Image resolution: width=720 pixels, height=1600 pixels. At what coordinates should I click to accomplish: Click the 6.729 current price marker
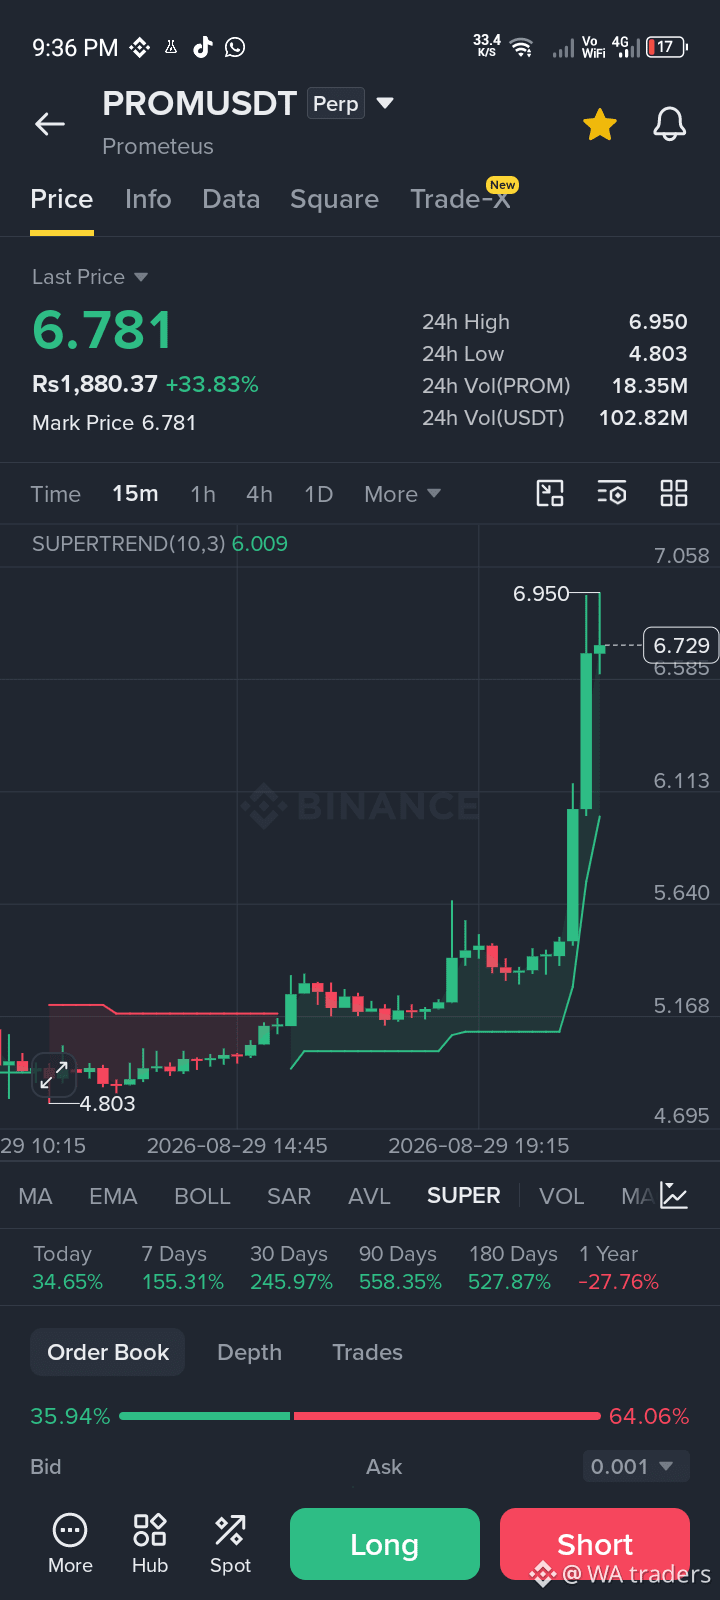(681, 645)
